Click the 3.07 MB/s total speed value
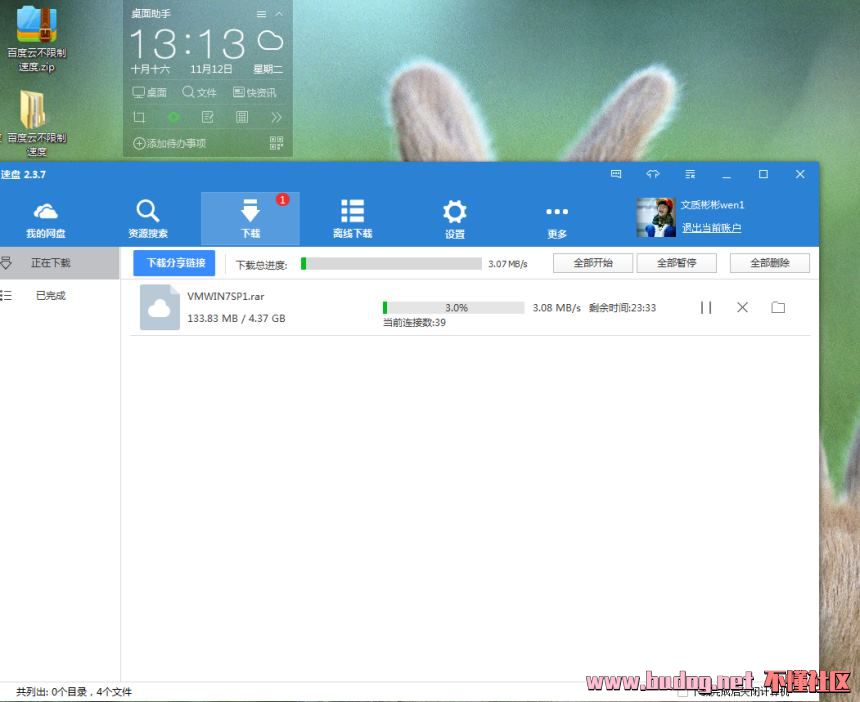Viewport: 860px width, 702px height. 508,264
